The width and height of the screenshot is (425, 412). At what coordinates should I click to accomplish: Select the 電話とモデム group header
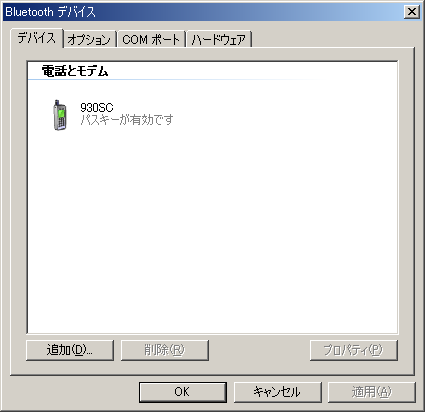[75, 71]
